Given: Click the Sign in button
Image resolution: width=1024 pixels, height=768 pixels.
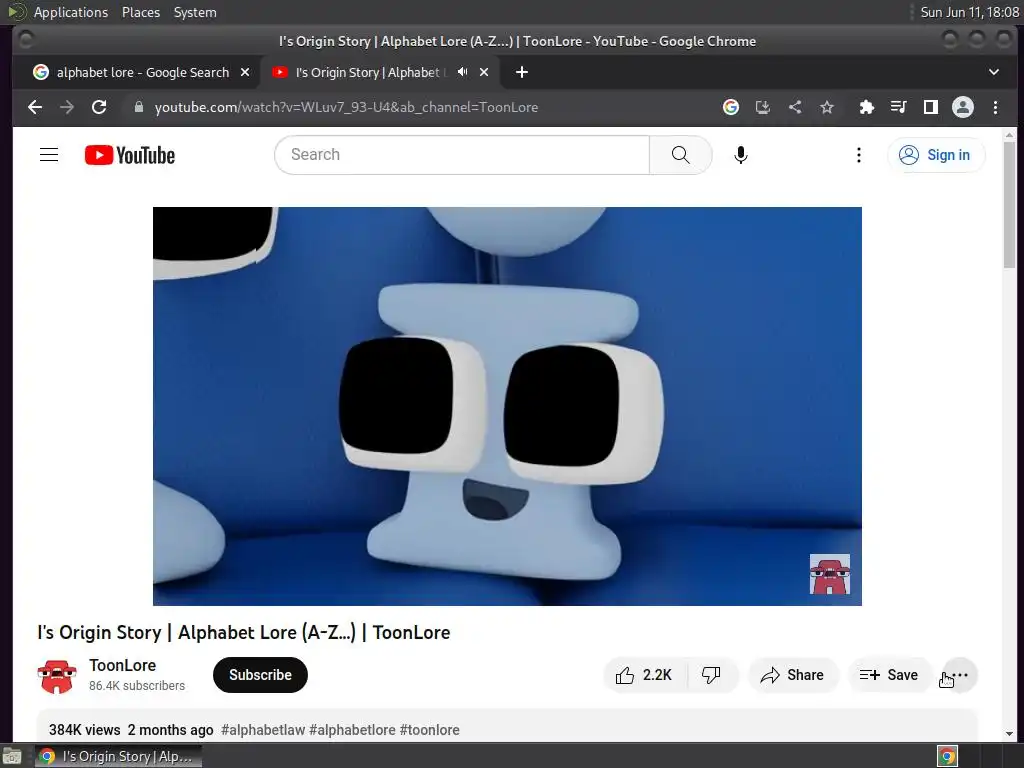Looking at the screenshot, I should [x=936, y=155].
